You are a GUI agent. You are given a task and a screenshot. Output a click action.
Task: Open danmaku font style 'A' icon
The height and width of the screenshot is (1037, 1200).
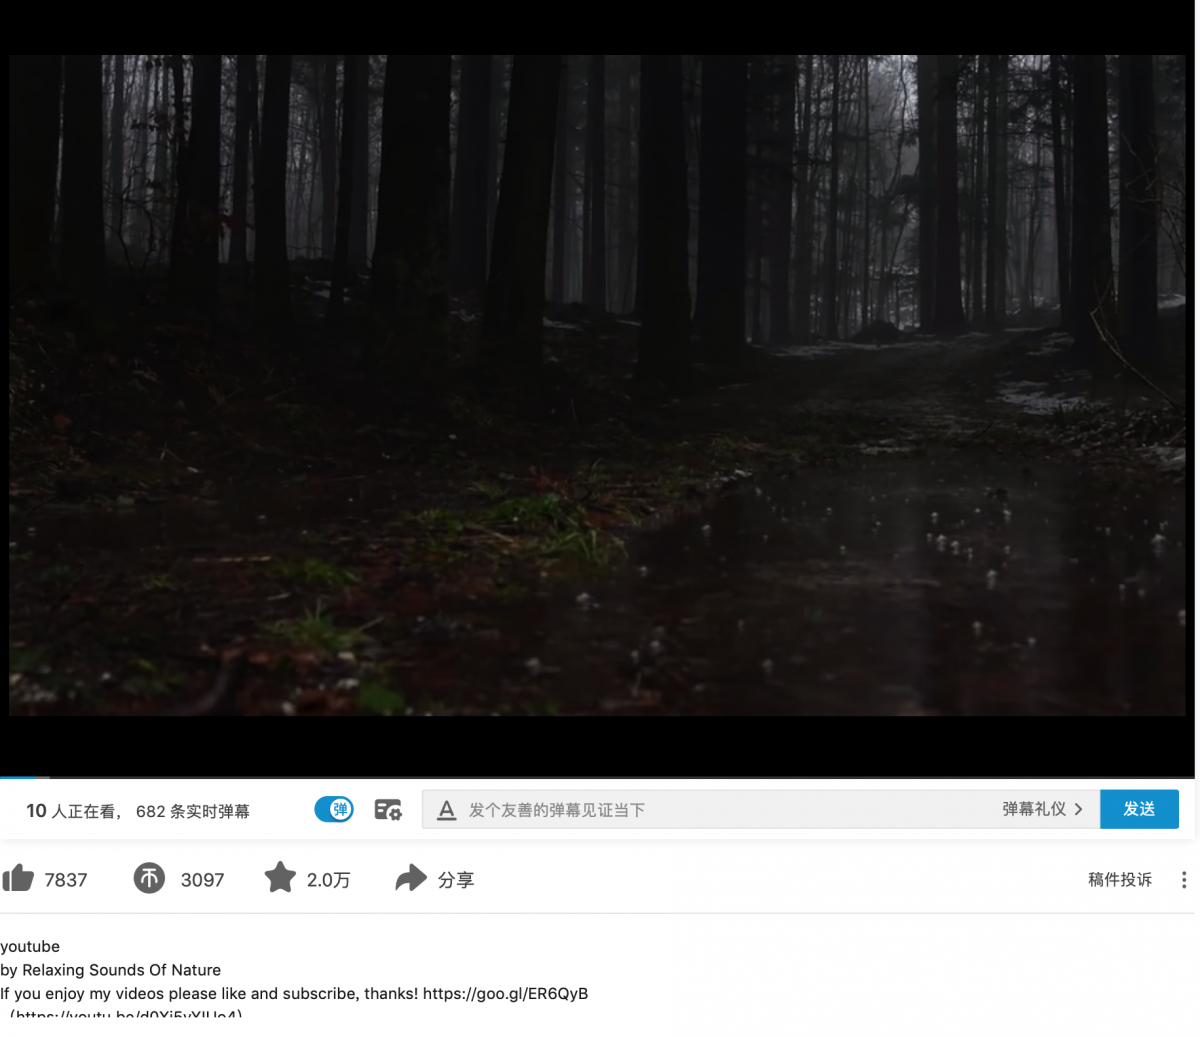click(447, 810)
